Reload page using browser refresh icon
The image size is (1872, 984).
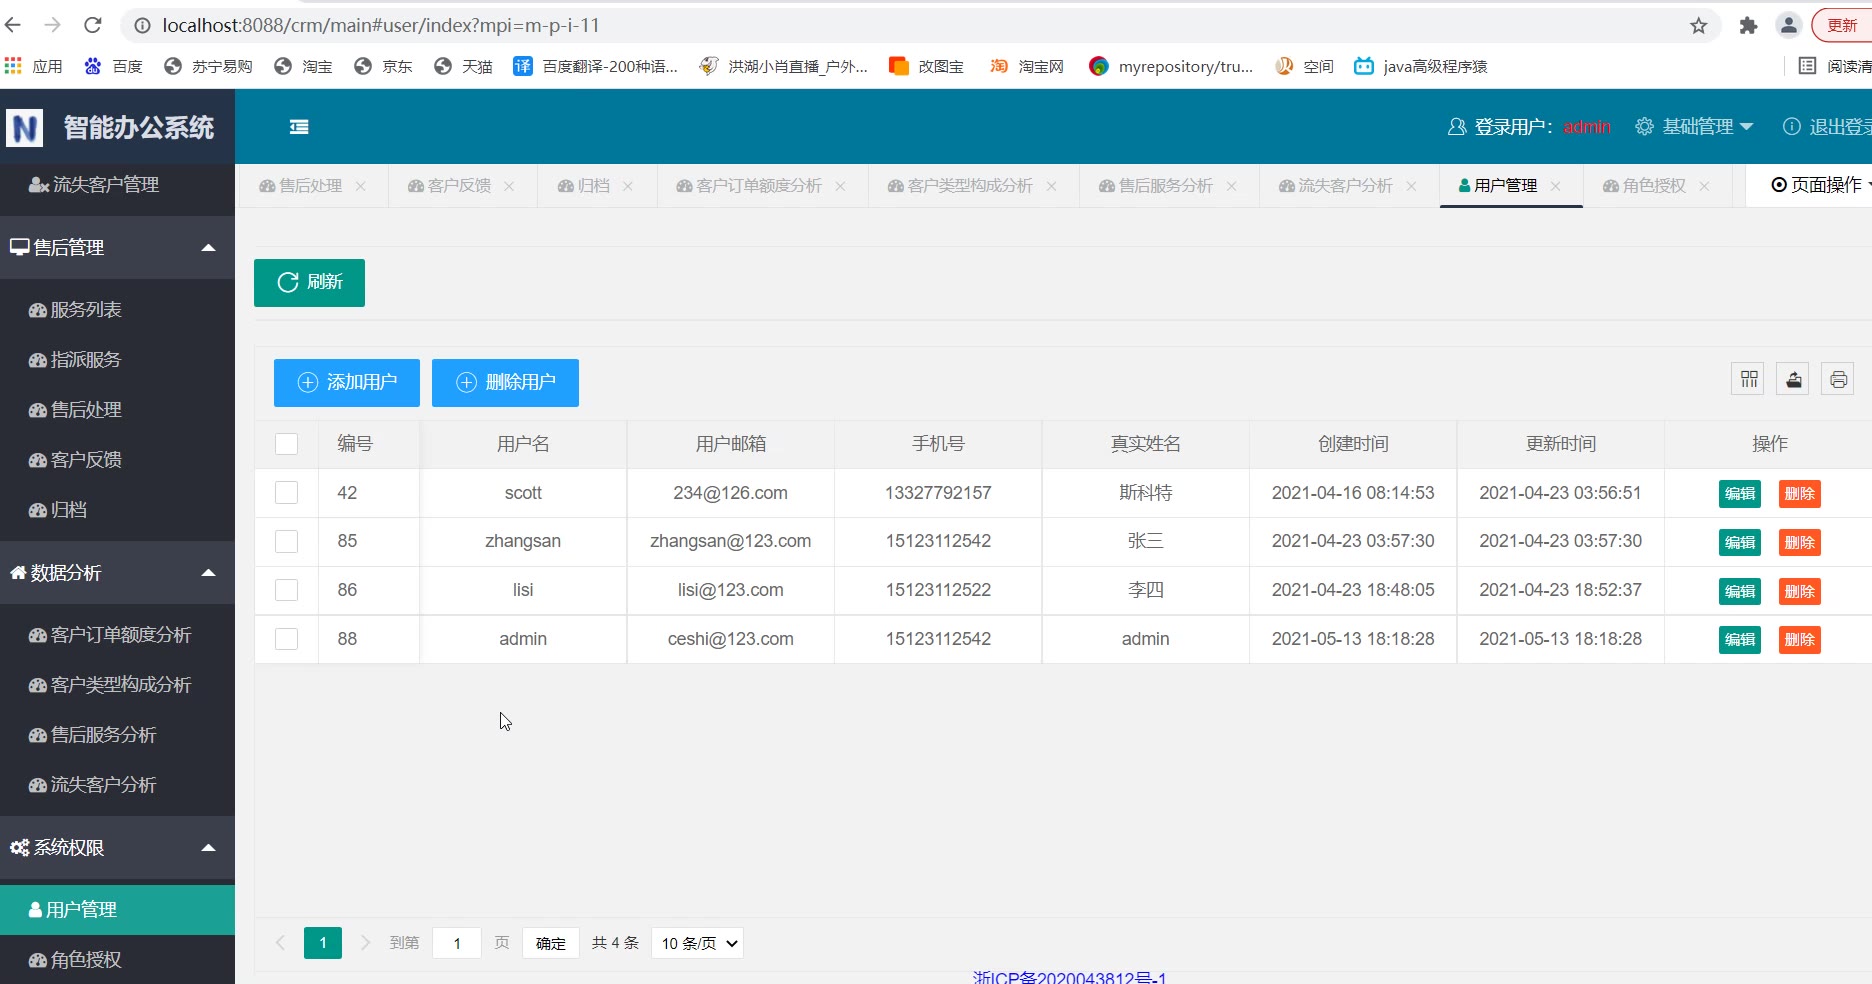click(92, 25)
